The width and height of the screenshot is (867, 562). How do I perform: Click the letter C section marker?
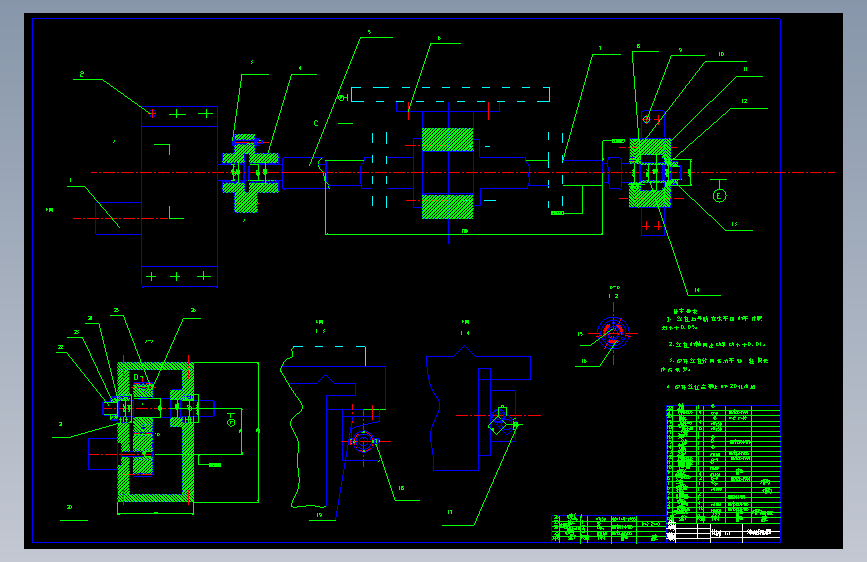coord(316,123)
